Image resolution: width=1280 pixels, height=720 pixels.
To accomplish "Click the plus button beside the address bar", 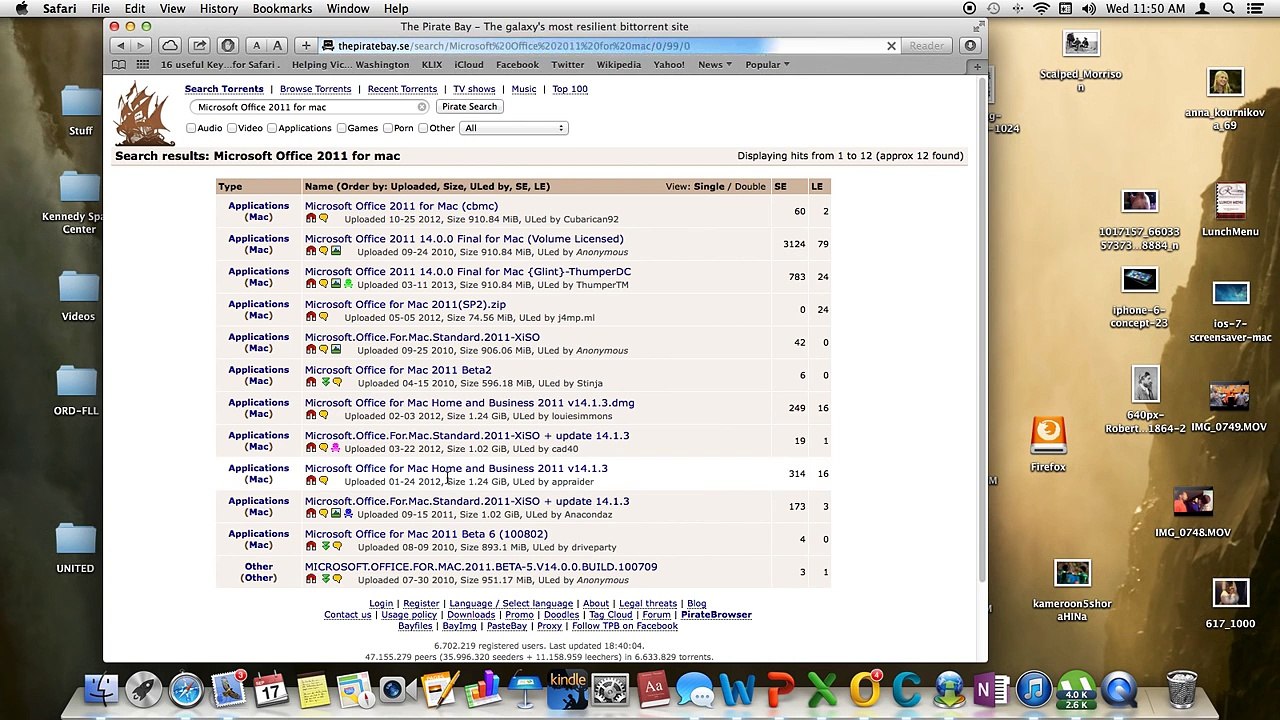I will tap(306, 46).
